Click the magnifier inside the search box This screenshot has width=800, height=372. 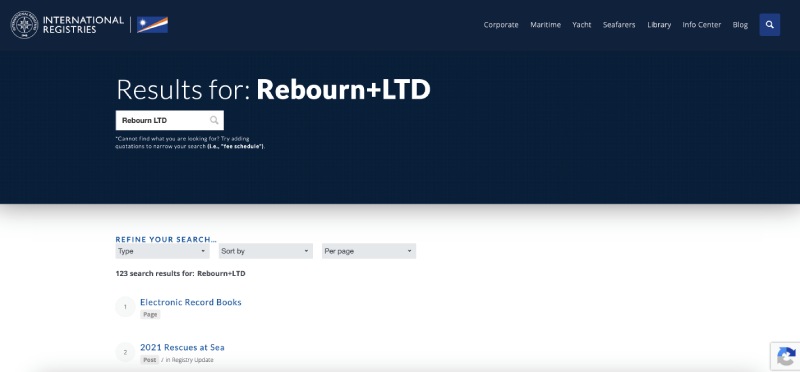214,120
